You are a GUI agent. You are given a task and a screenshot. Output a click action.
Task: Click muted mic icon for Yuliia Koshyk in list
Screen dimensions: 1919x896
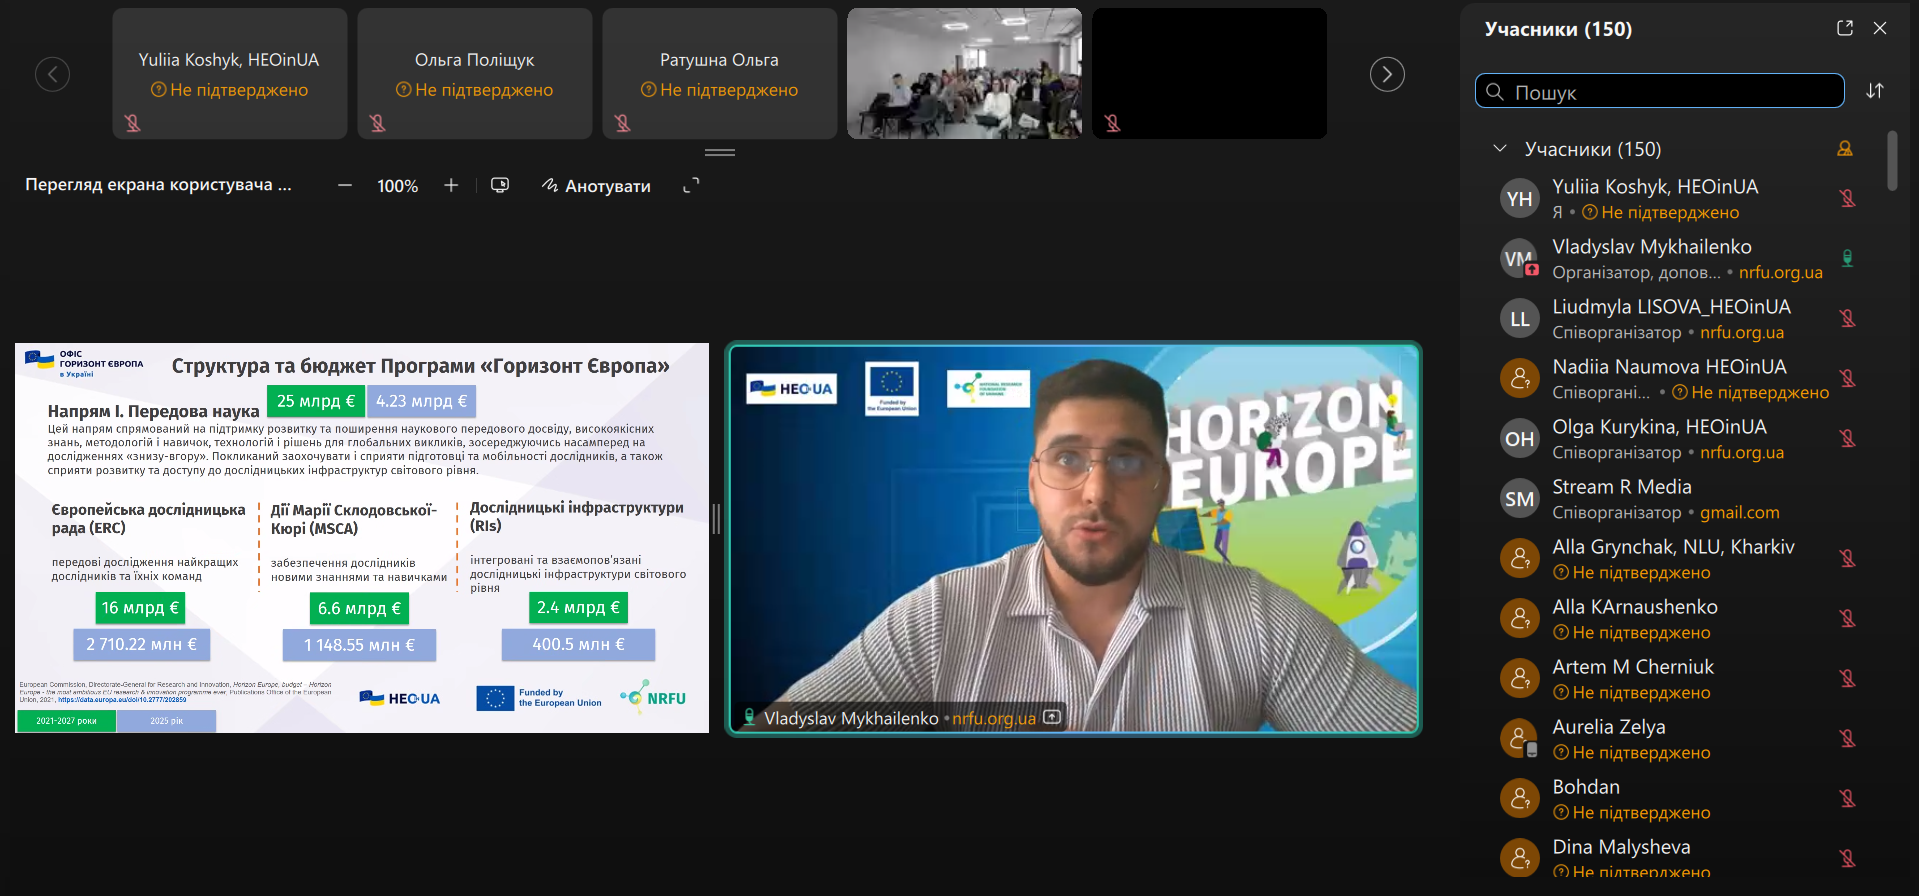pyautogui.click(x=1847, y=198)
